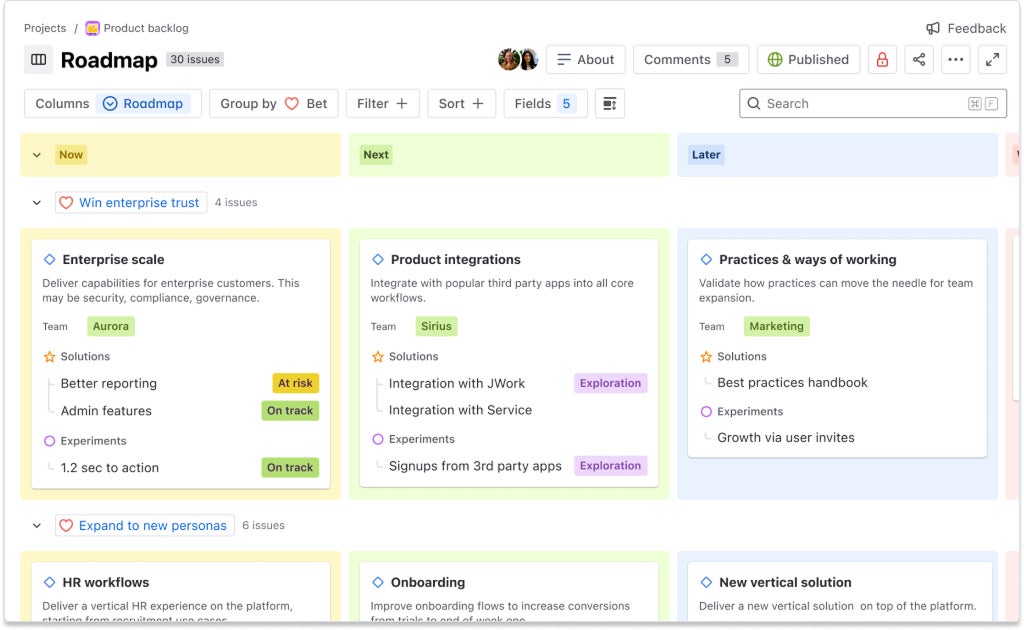Open the layout options icon after Fields
1024x630 pixels.
[x=610, y=104]
